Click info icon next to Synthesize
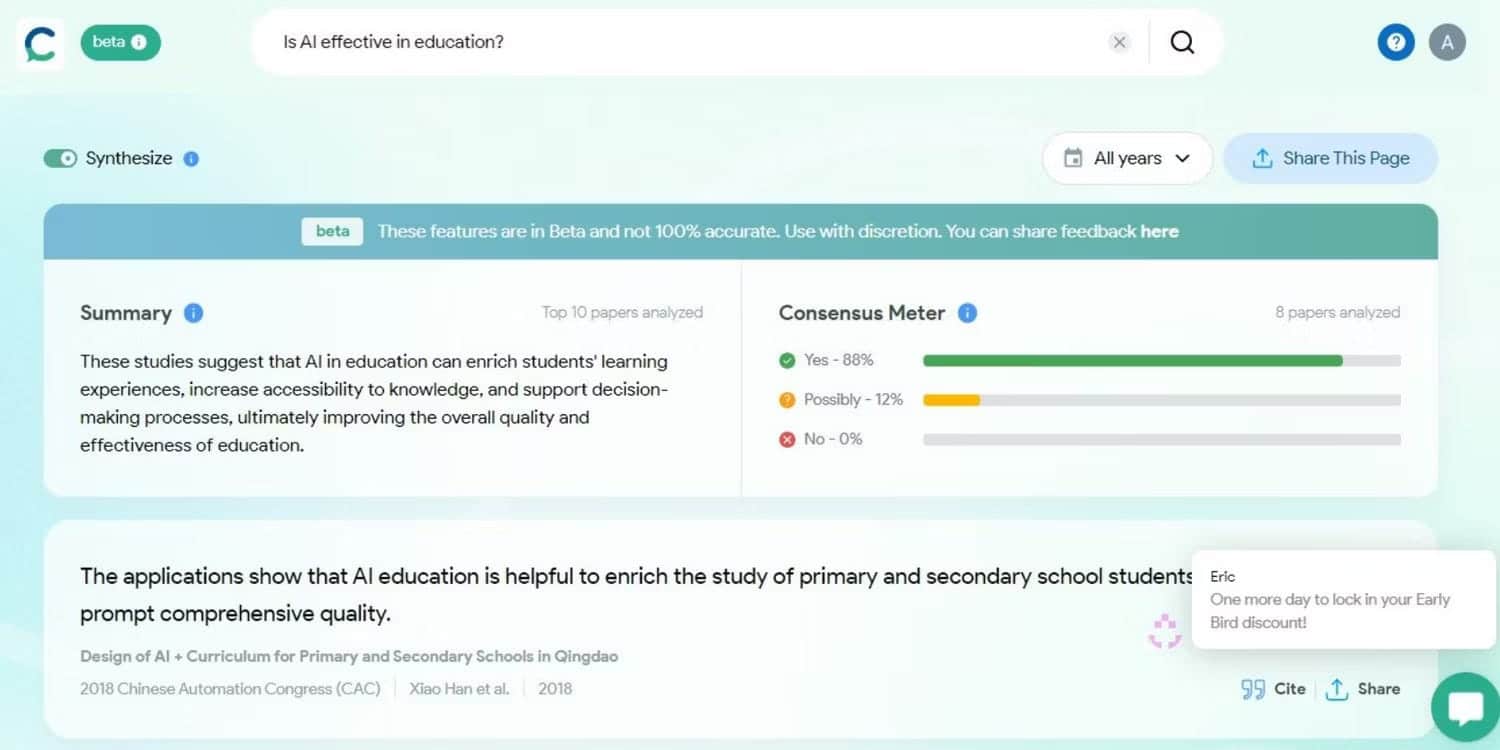 tap(192, 159)
